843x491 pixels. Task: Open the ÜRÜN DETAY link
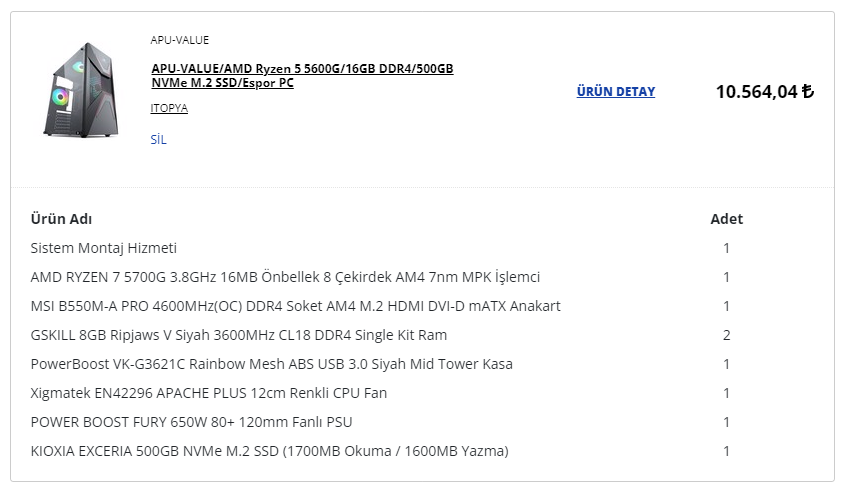point(615,92)
